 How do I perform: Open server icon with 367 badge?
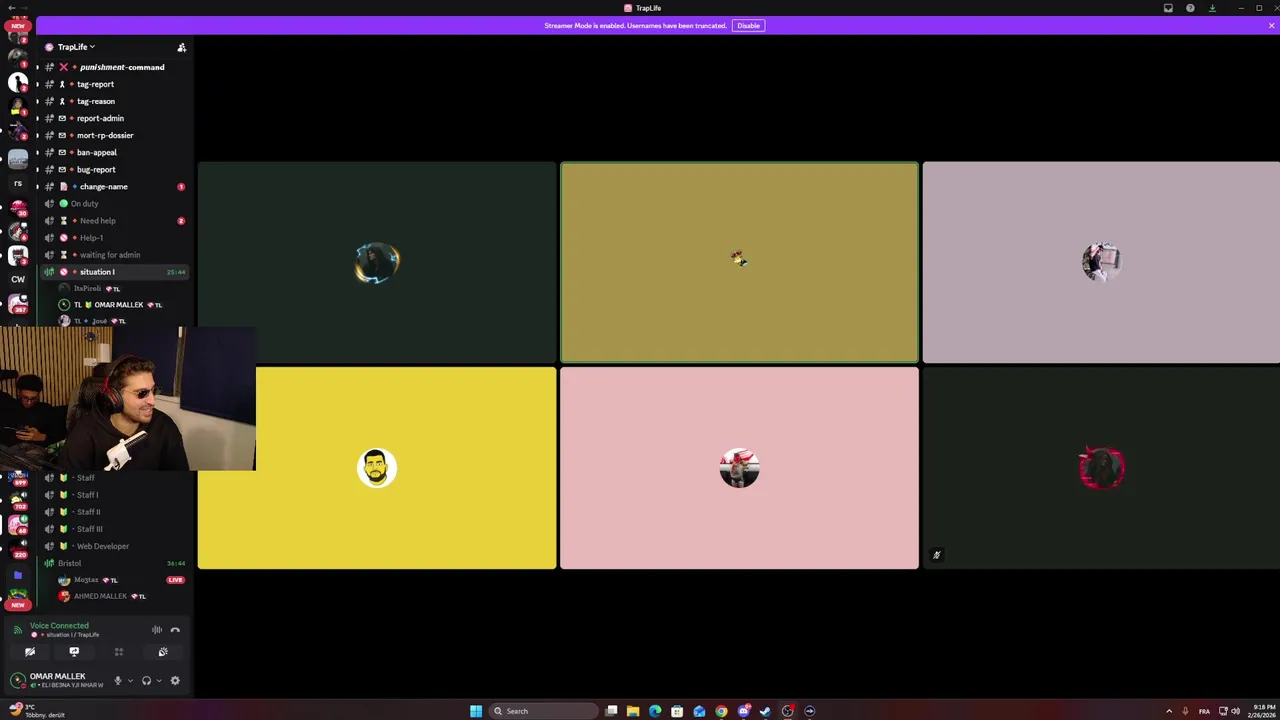[18, 303]
